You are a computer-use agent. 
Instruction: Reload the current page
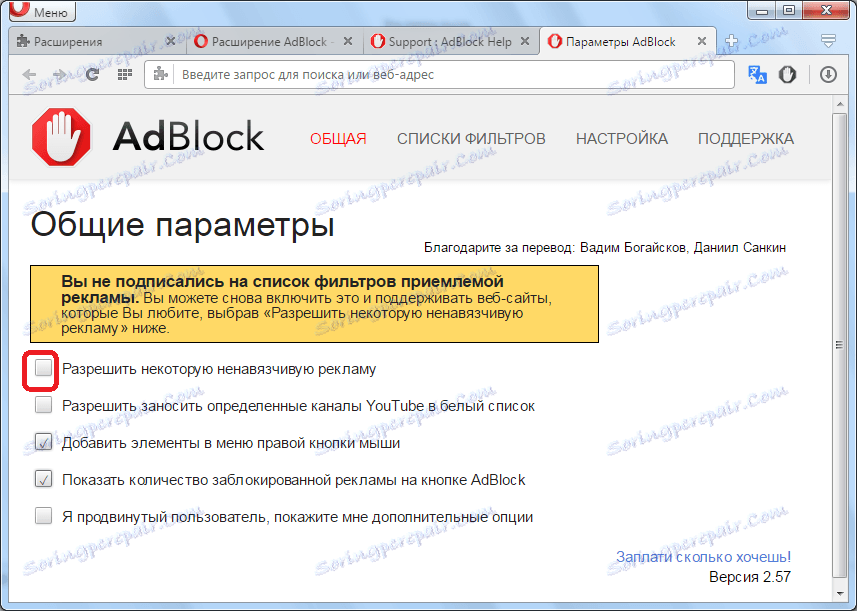tap(93, 74)
